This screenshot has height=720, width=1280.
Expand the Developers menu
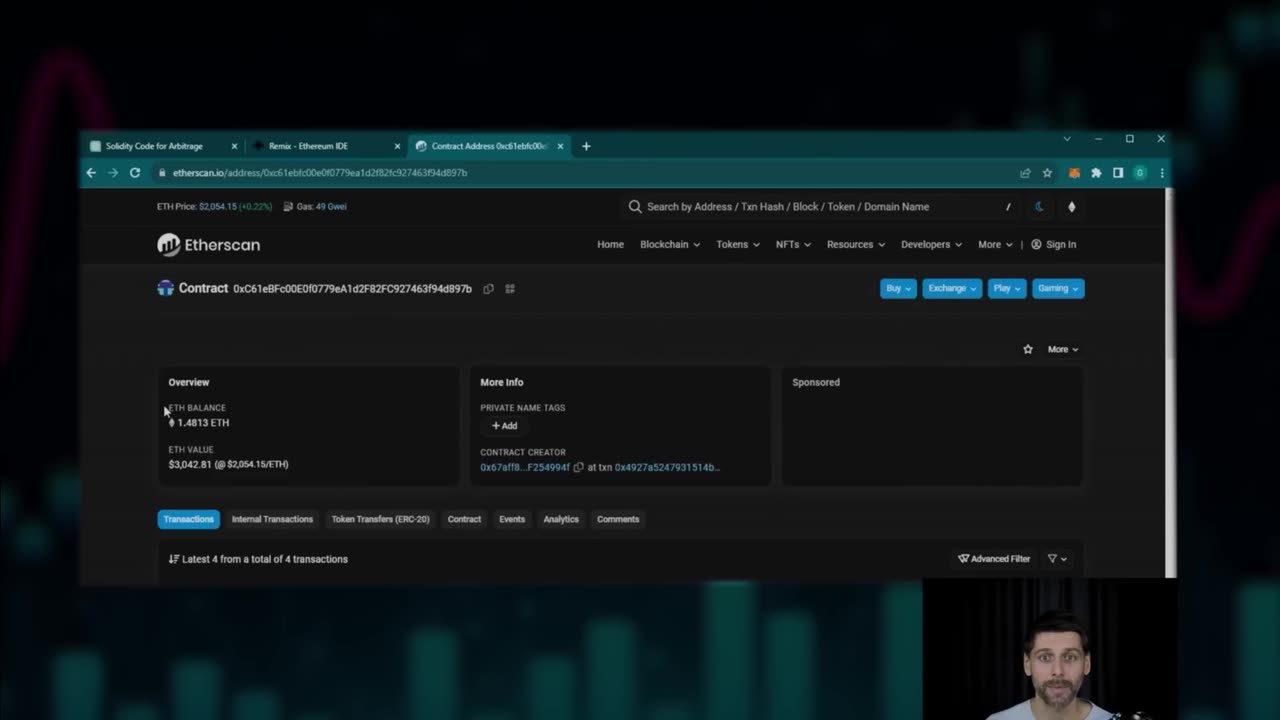(931, 245)
